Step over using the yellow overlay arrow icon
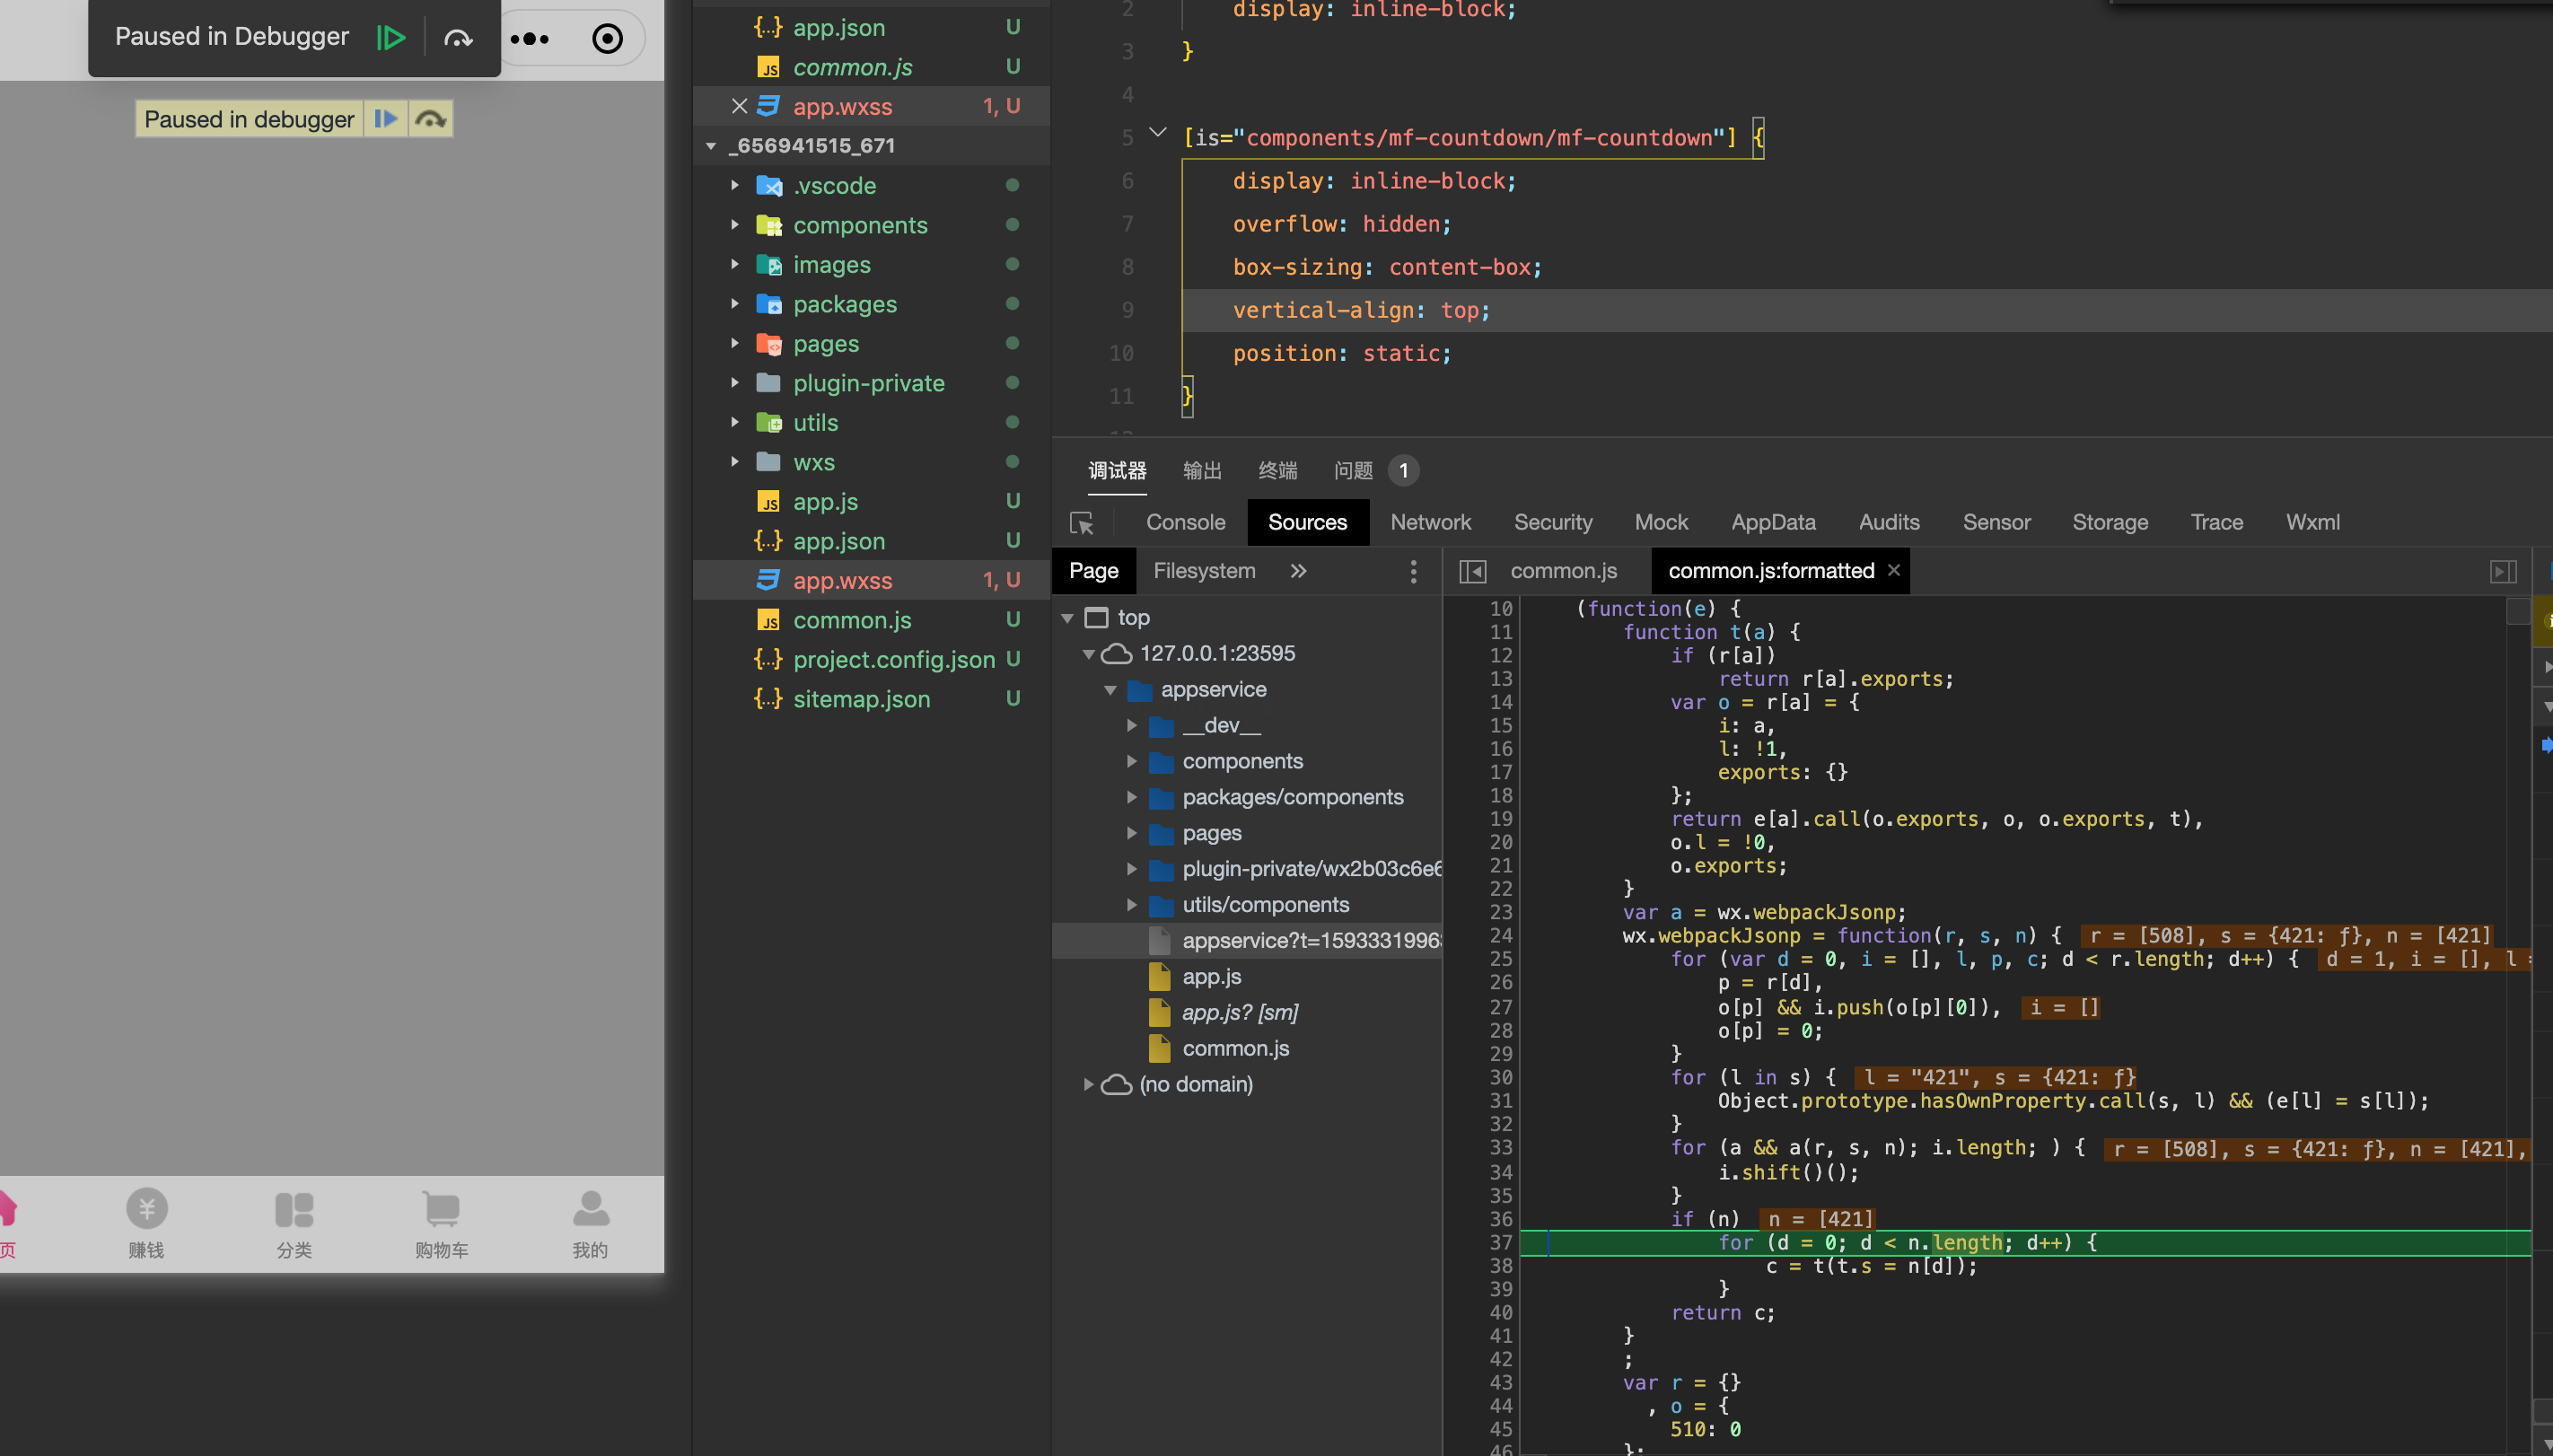The width and height of the screenshot is (2553, 1456). (x=431, y=119)
